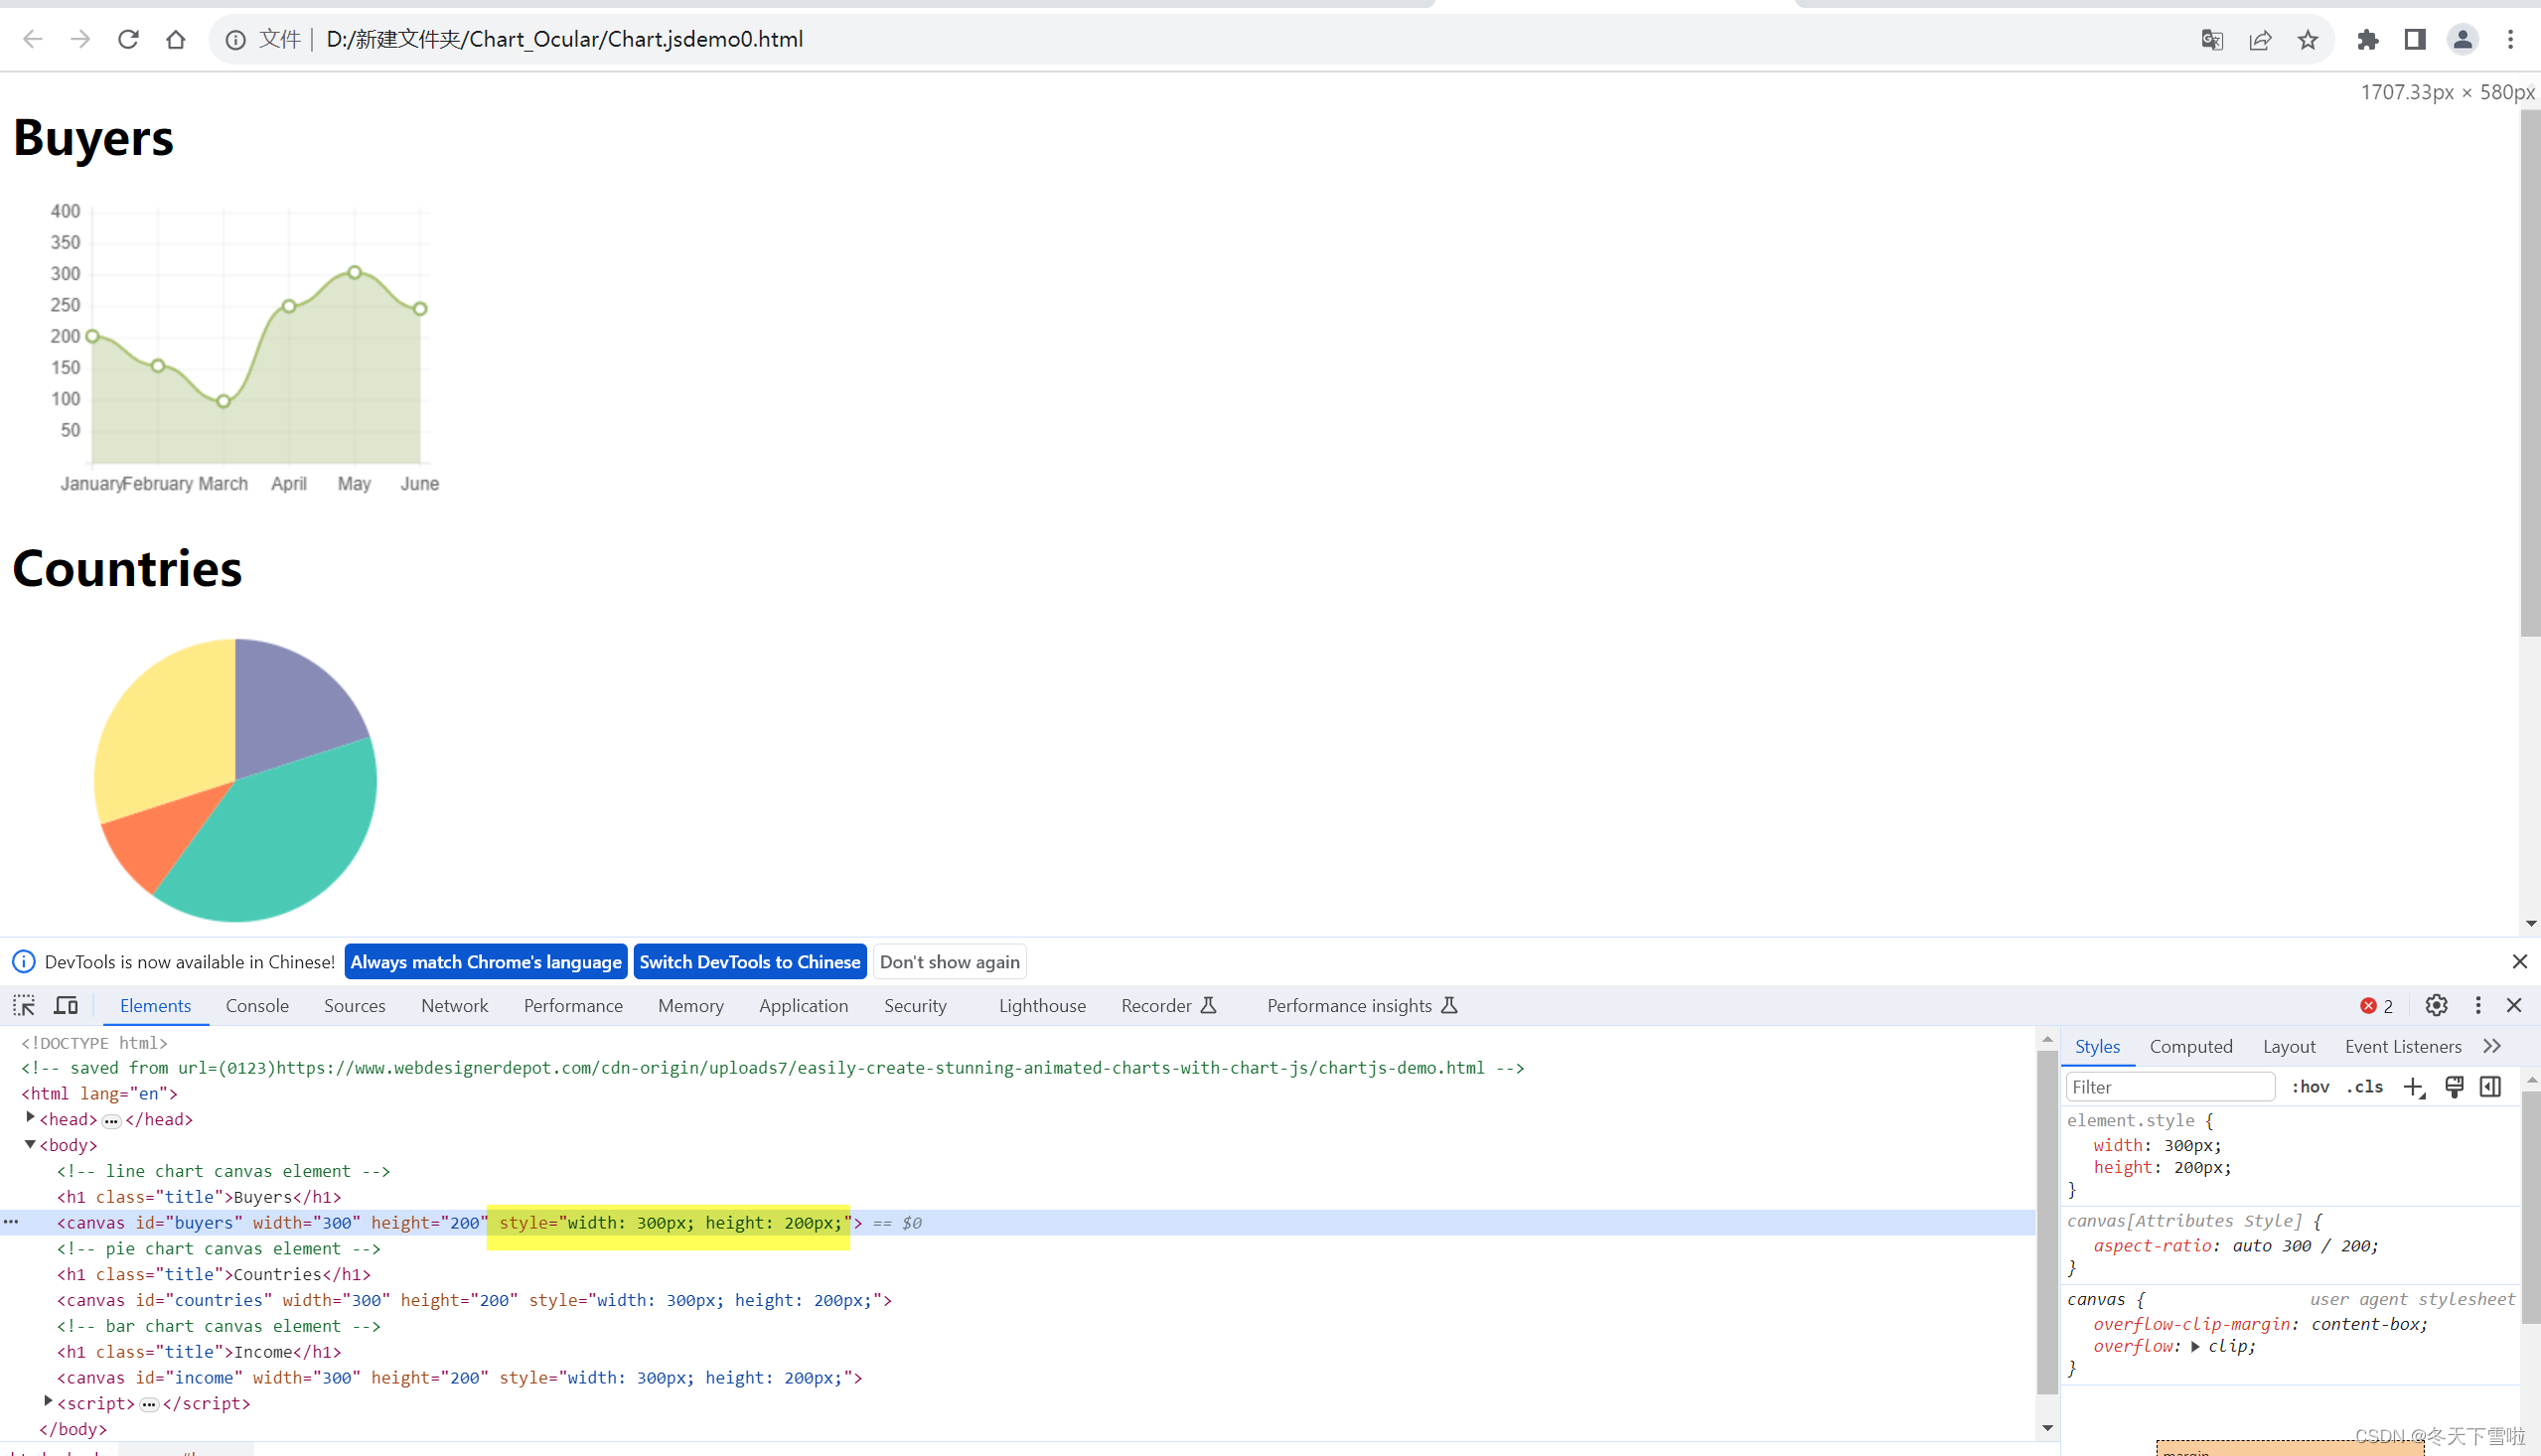Screen dimensions: 2541x1456
Task: Expand the head element node
Action: pyautogui.click(x=31, y=1118)
